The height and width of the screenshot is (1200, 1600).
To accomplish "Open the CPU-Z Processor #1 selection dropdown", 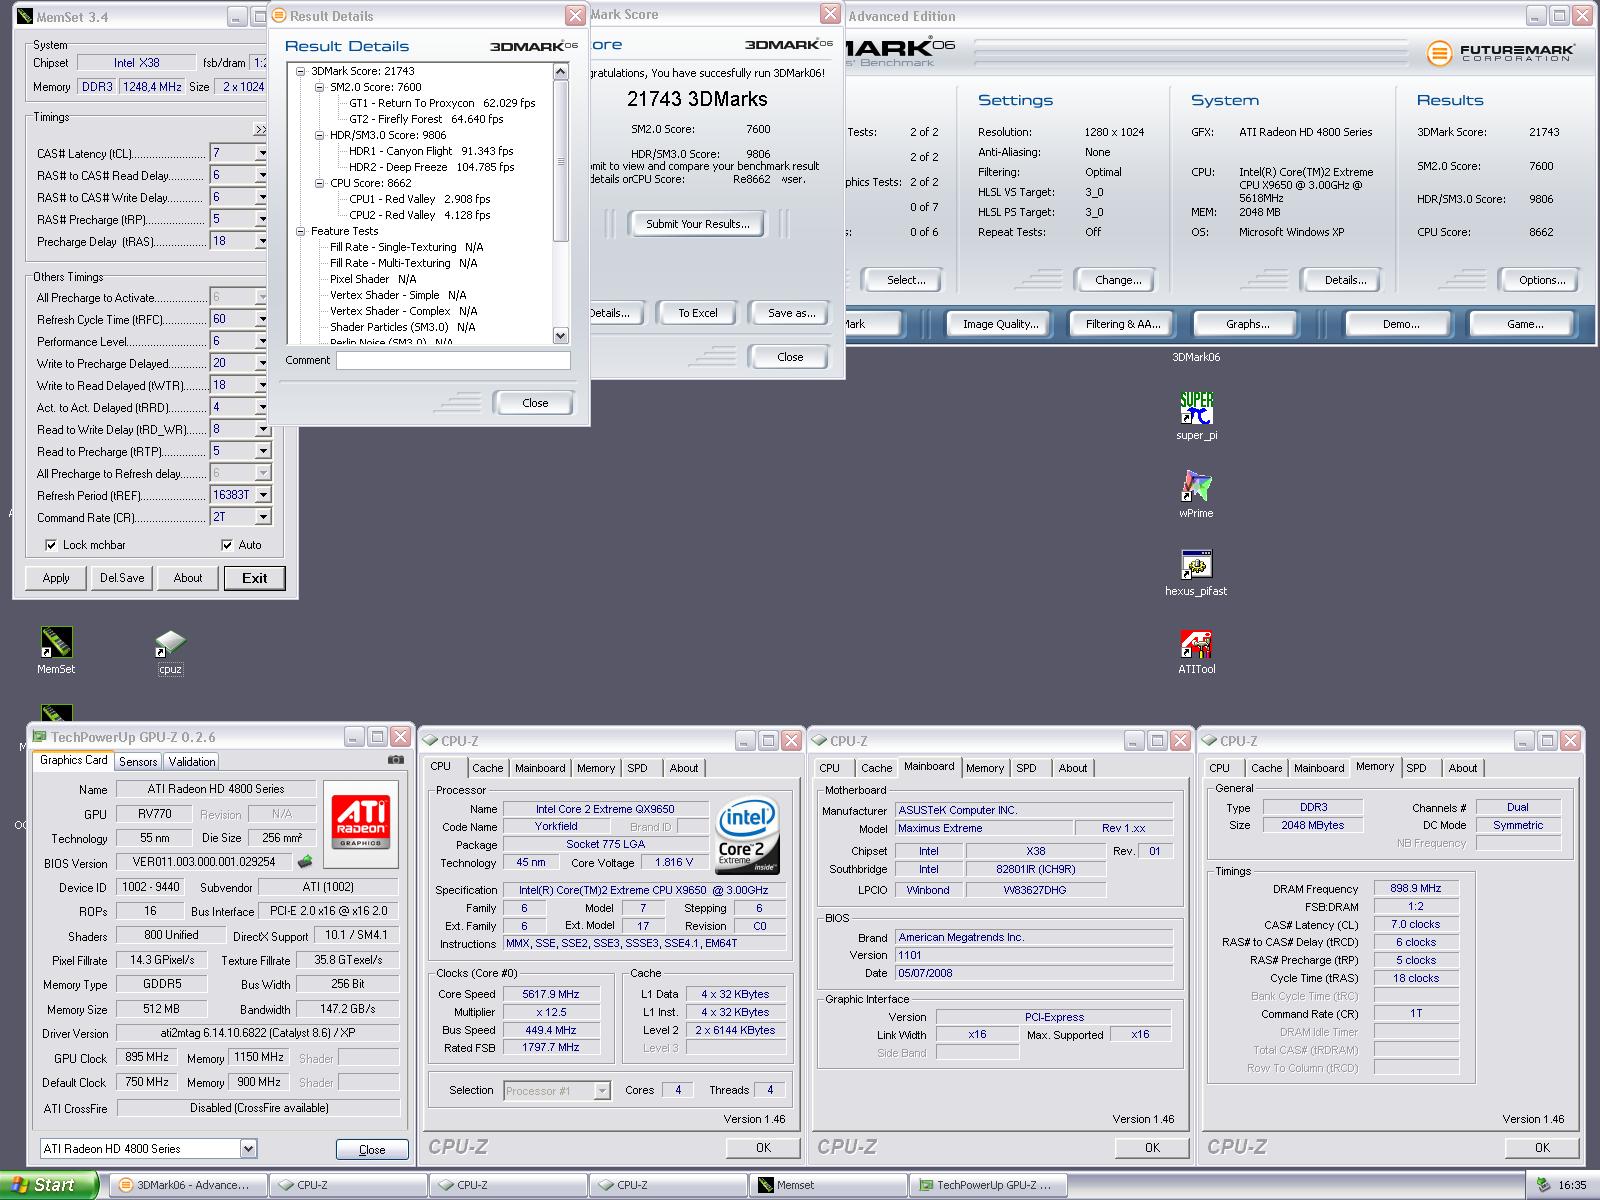I will point(602,1091).
